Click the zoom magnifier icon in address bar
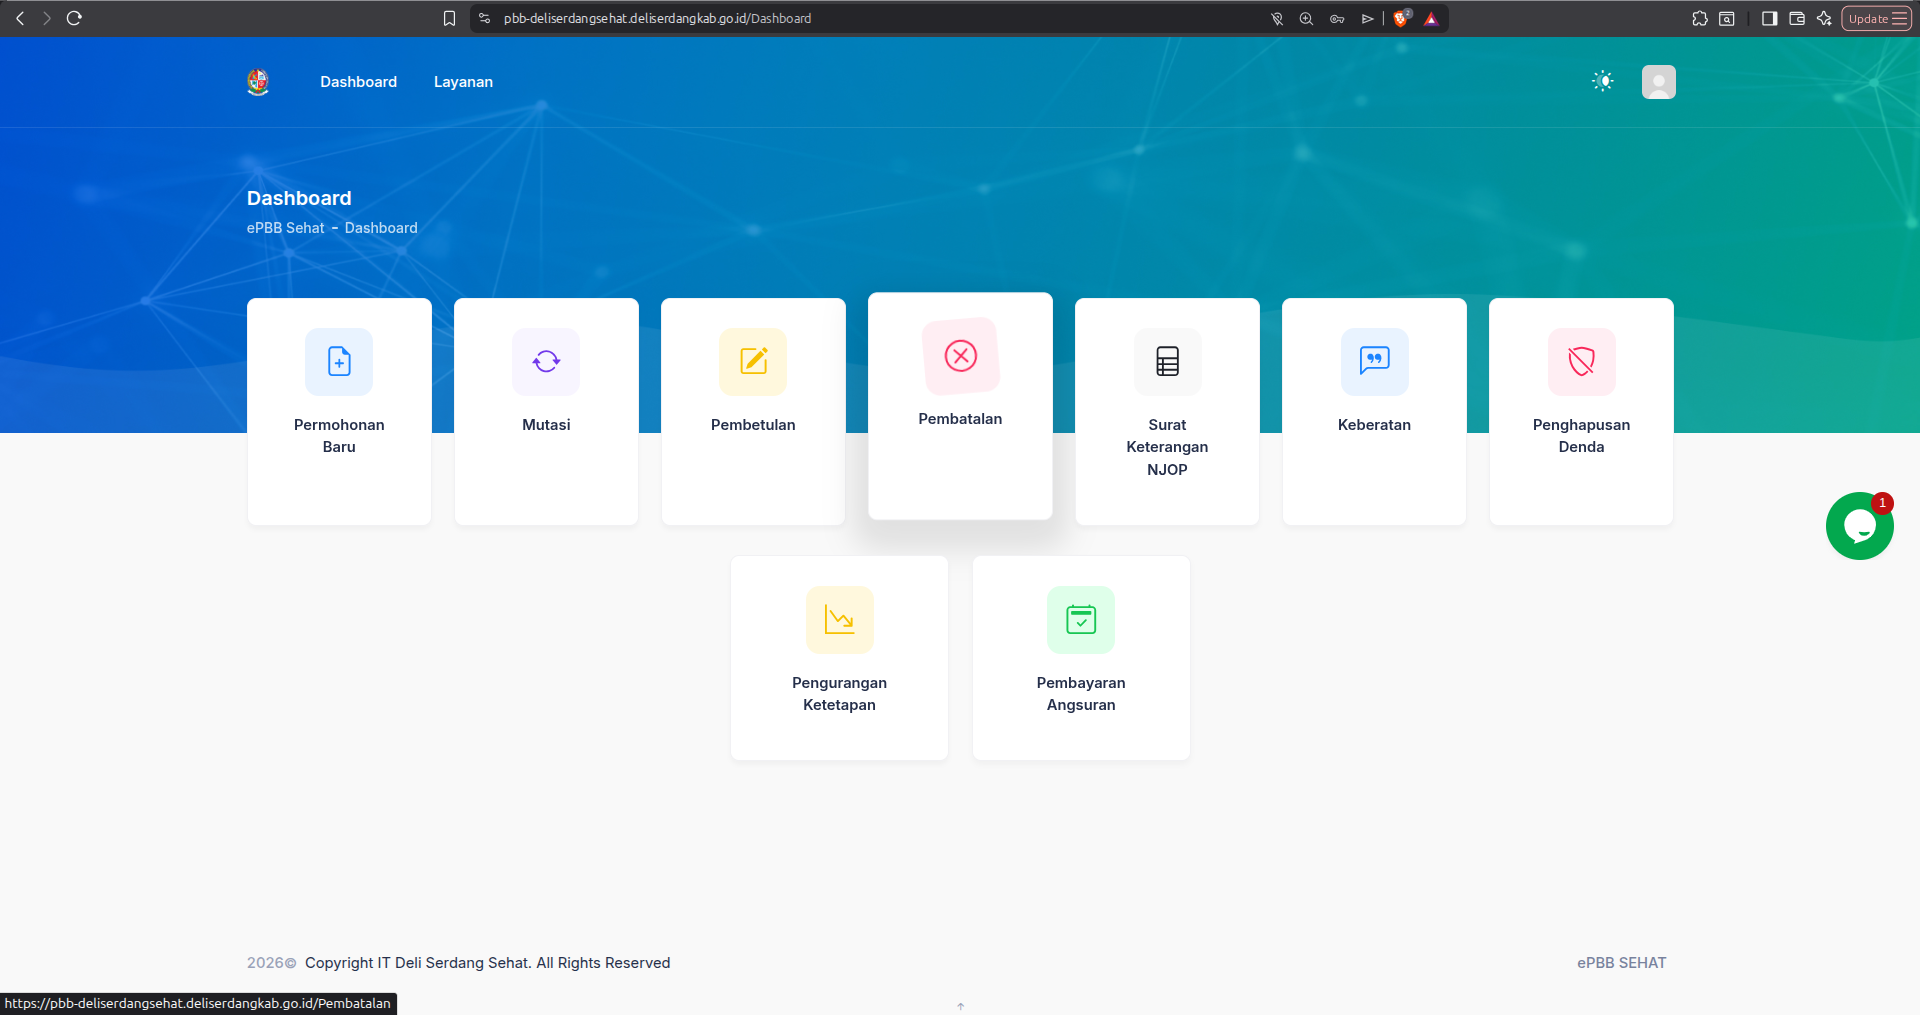Viewport: 1920px width, 1015px height. (x=1306, y=18)
